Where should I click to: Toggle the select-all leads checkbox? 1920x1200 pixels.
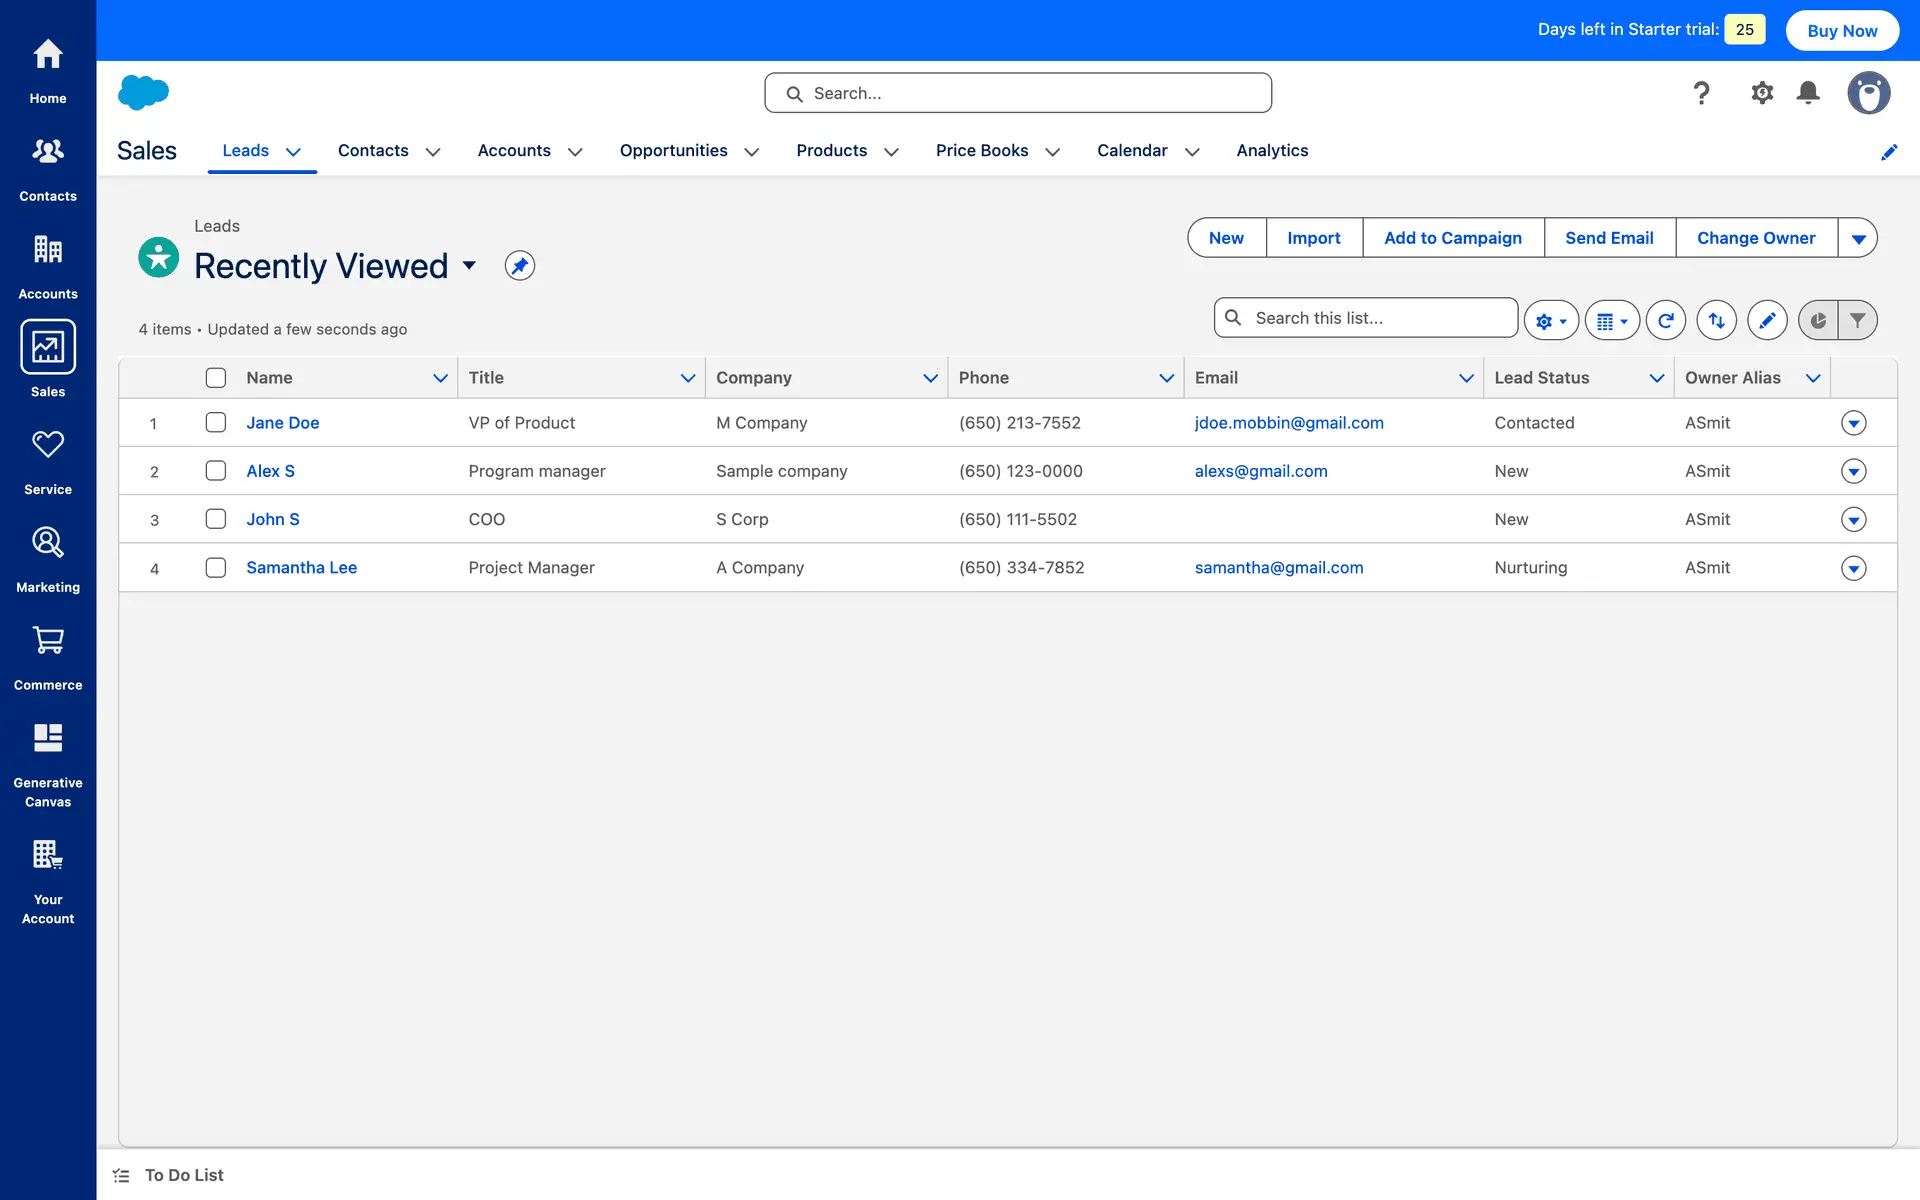[216, 377]
